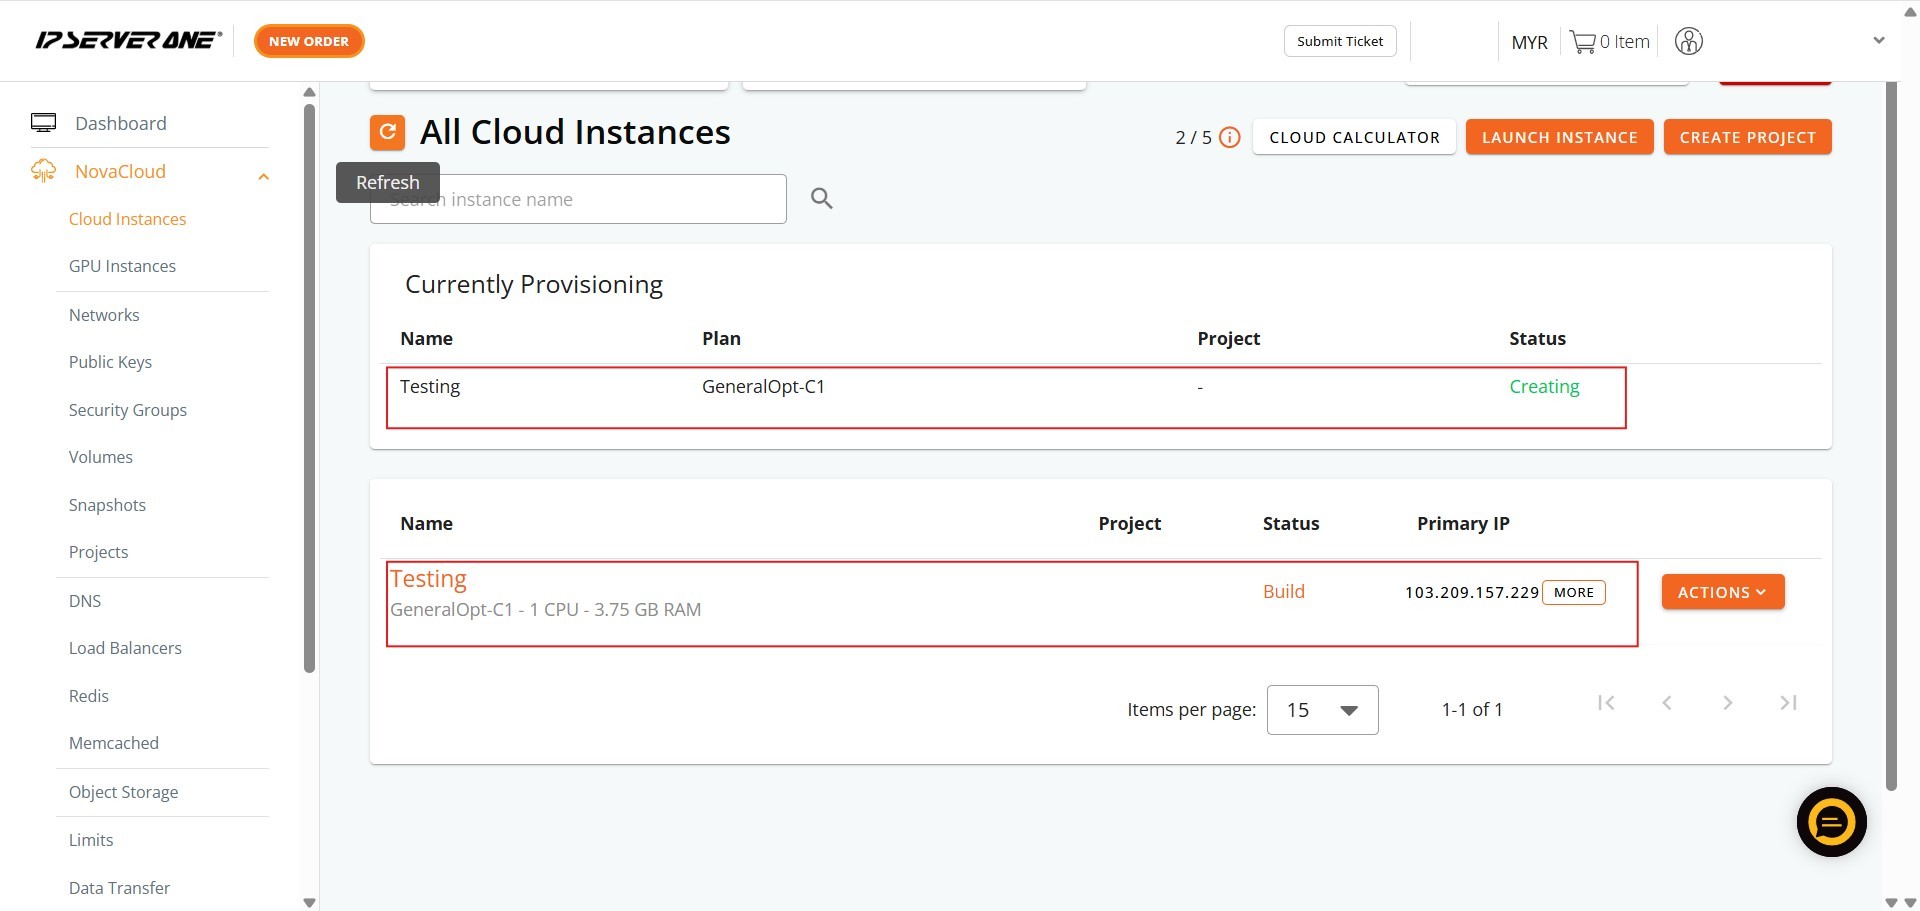Open the shopping cart icon
The width and height of the screenshot is (1920, 911).
tap(1582, 42)
